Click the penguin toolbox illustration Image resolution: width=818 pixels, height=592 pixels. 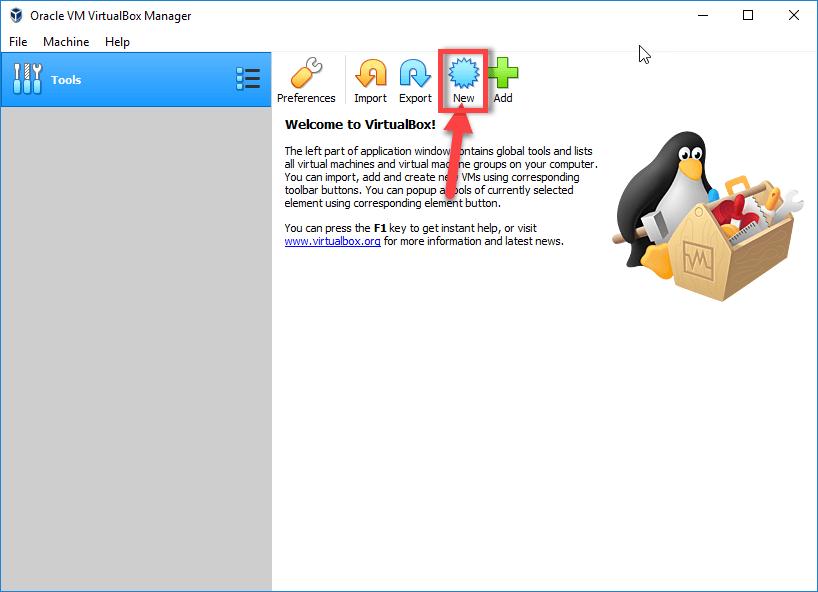point(705,215)
